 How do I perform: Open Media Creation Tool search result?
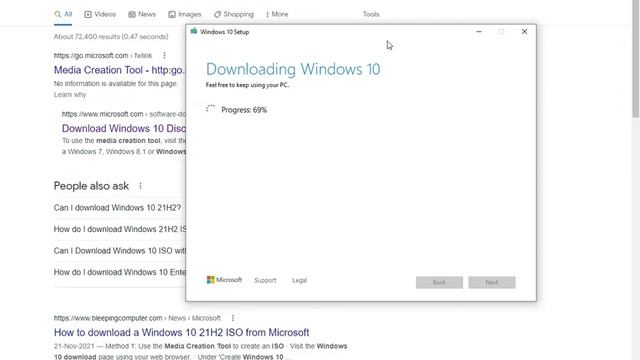[119, 70]
